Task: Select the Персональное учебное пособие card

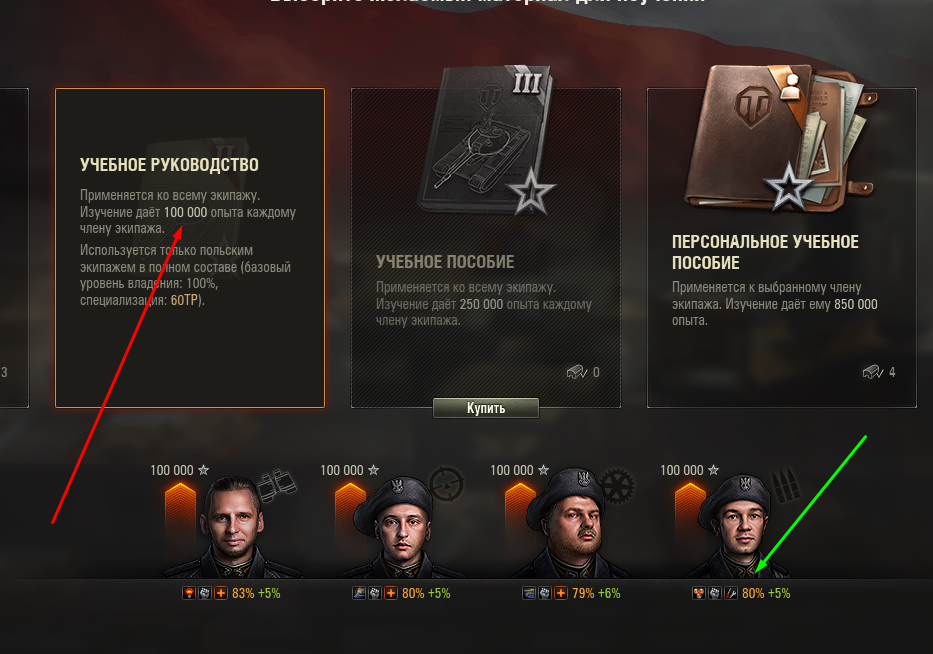Action: (x=782, y=248)
